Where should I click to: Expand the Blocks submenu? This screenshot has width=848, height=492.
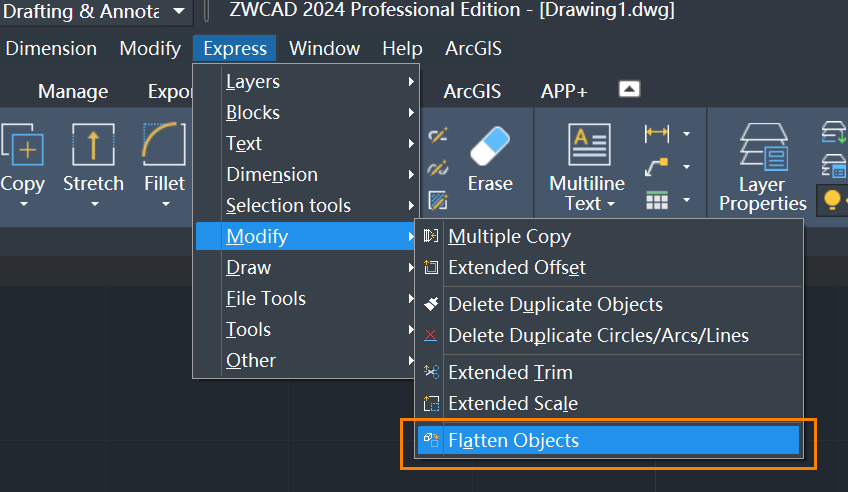coord(306,112)
